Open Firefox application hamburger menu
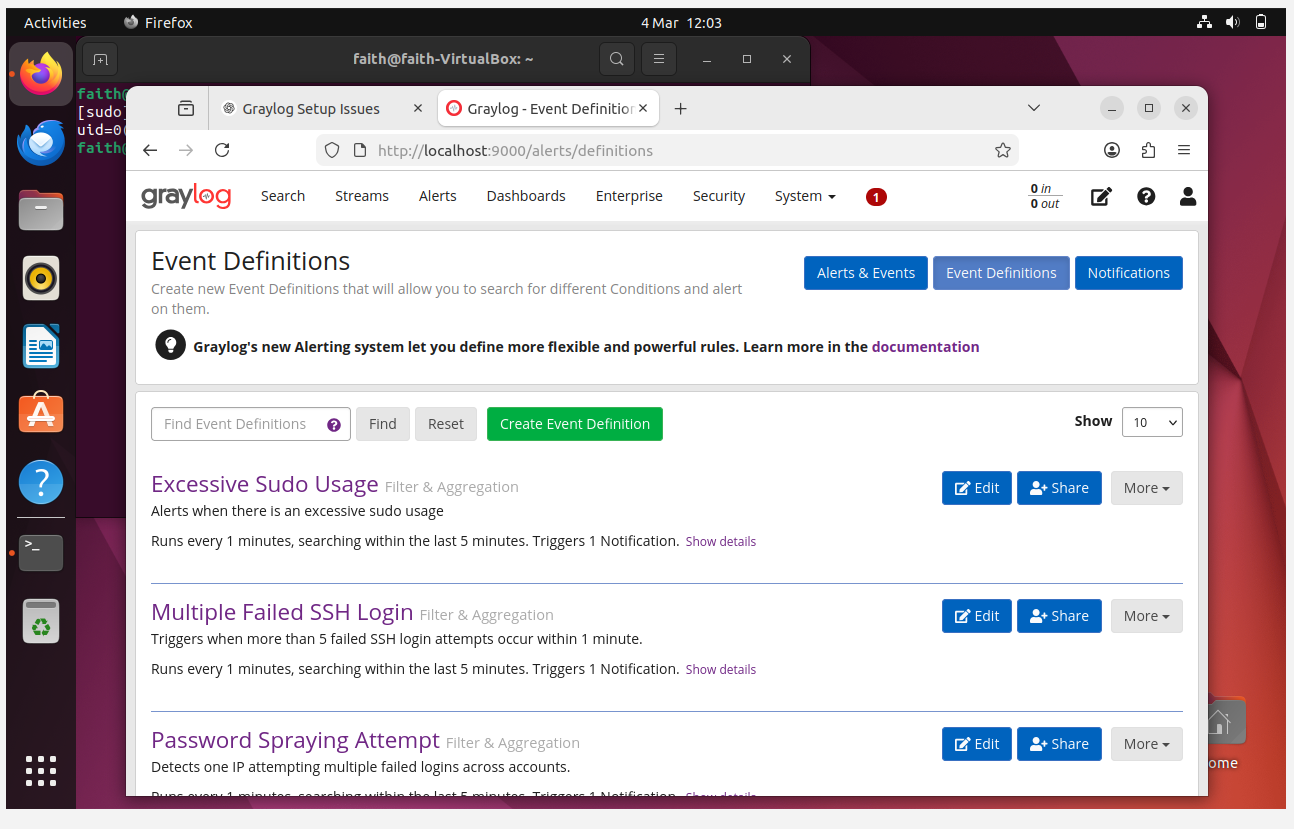Image resolution: width=1294 pixels, height=829 pixels. tap(1184, 150)
